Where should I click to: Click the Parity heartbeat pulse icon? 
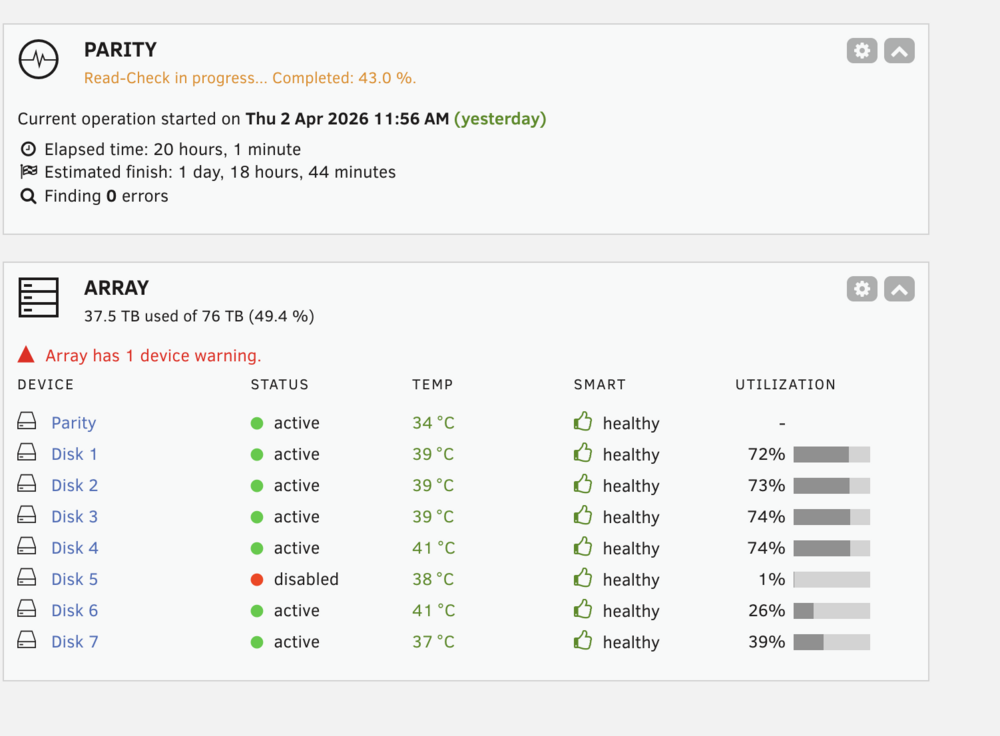[x=38, y=59]
